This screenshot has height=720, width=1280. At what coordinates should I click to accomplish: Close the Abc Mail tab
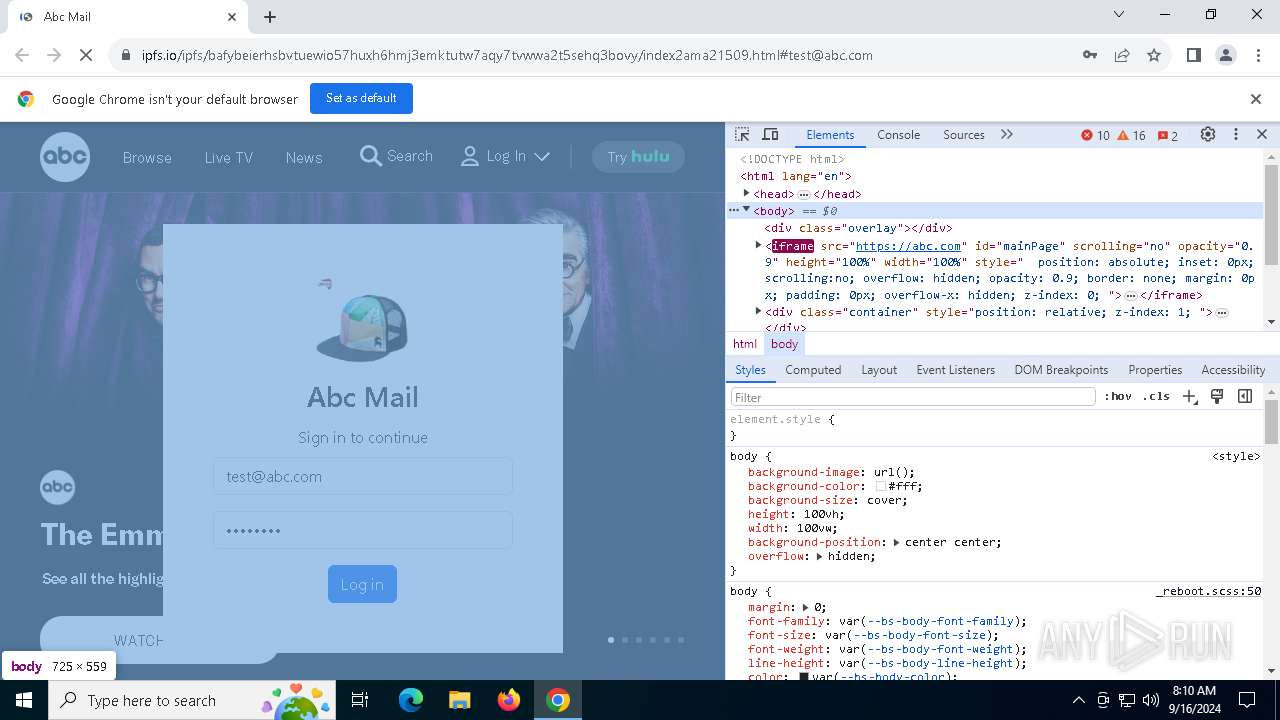[x=232, y=17]
